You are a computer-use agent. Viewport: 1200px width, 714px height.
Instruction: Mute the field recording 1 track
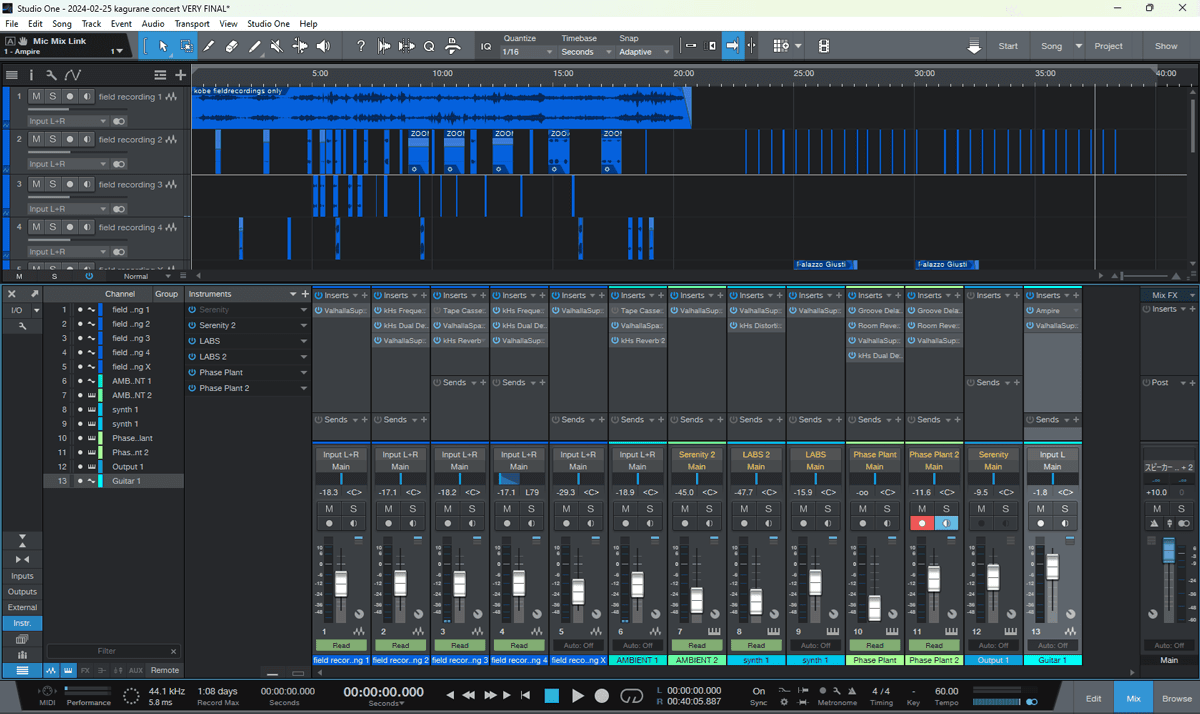36,97
